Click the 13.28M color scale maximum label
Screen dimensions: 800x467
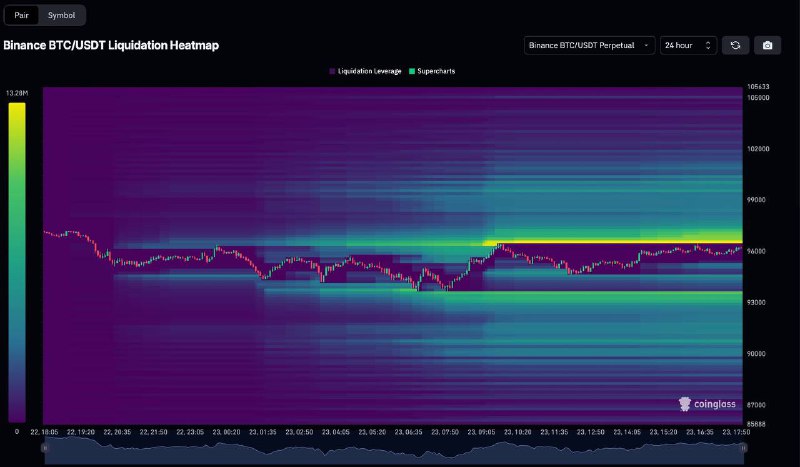point(17,93)
